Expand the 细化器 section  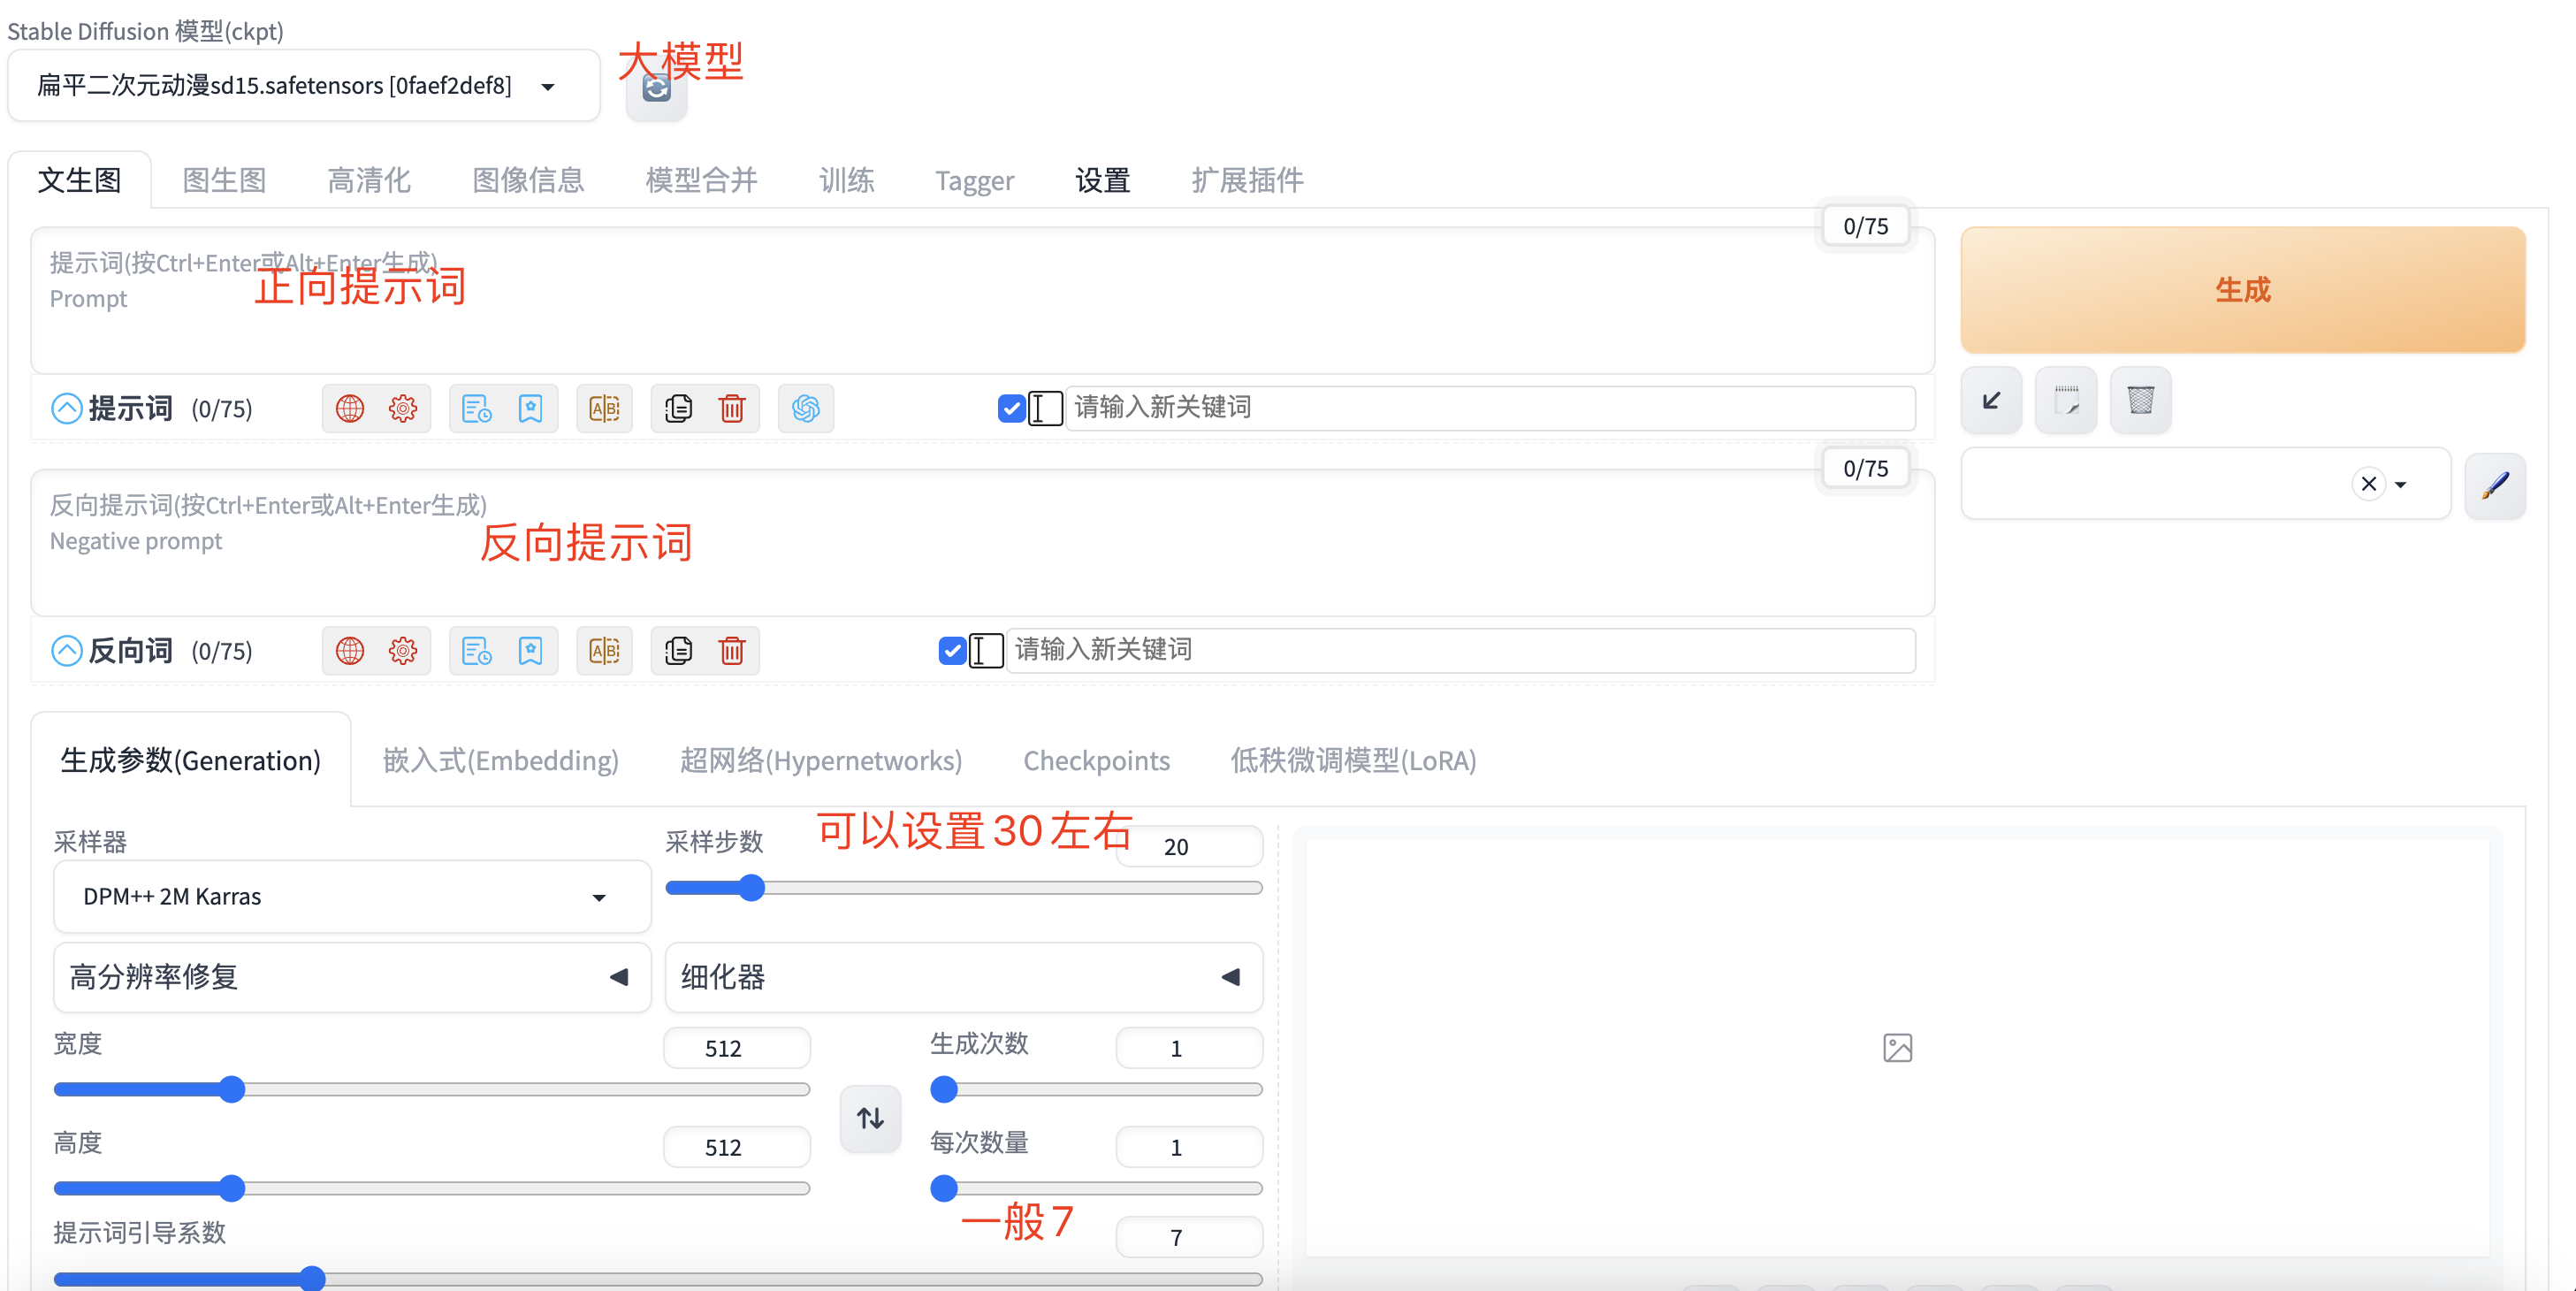coord(963,977)
